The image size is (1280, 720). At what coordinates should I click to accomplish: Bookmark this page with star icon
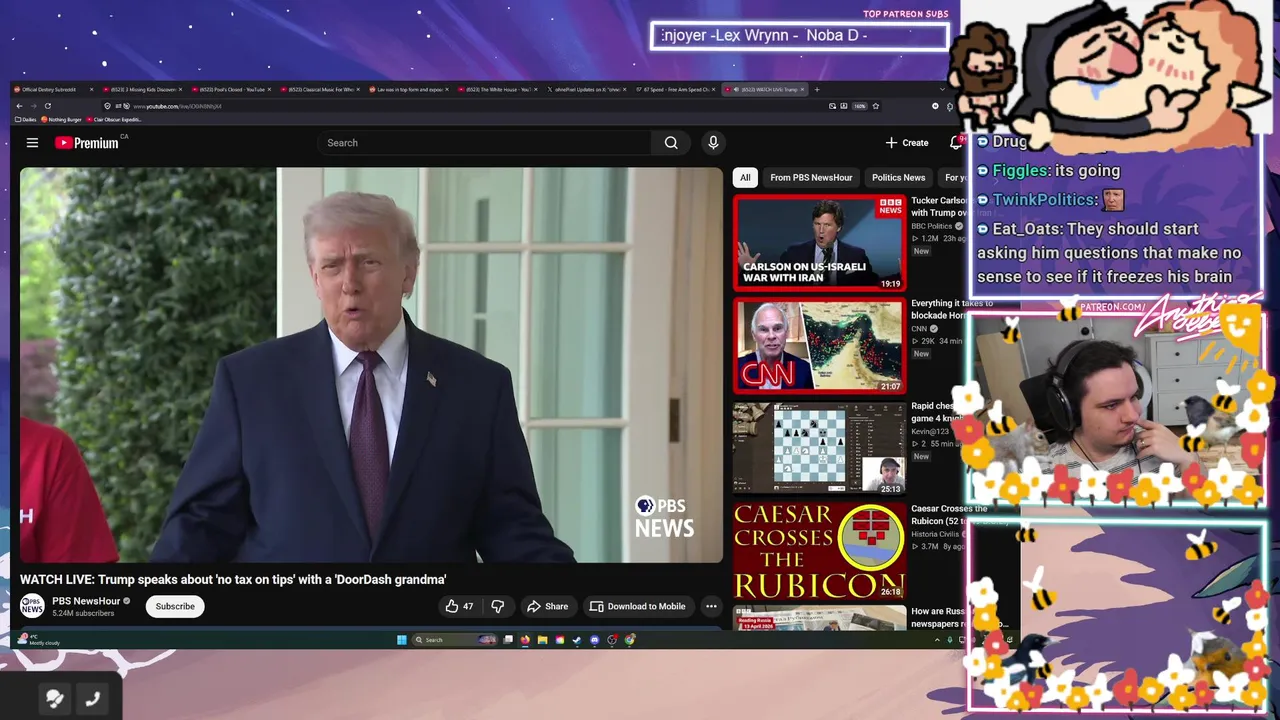tap(875, 106)
